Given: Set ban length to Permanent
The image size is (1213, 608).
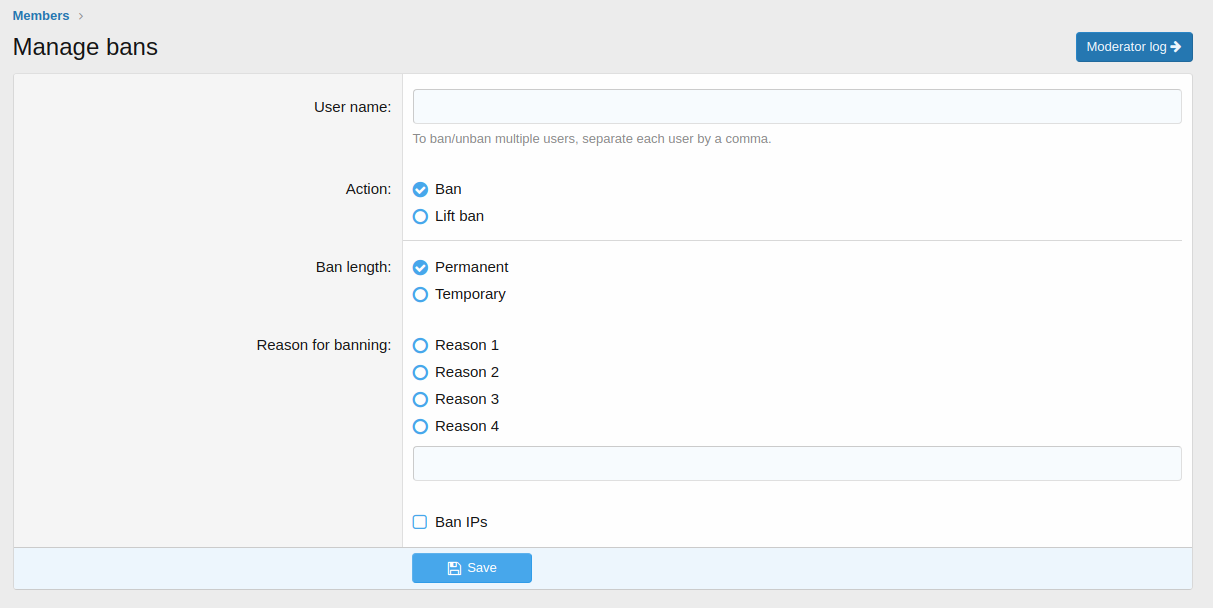Looking at the screenshot, I should [420, 267].
